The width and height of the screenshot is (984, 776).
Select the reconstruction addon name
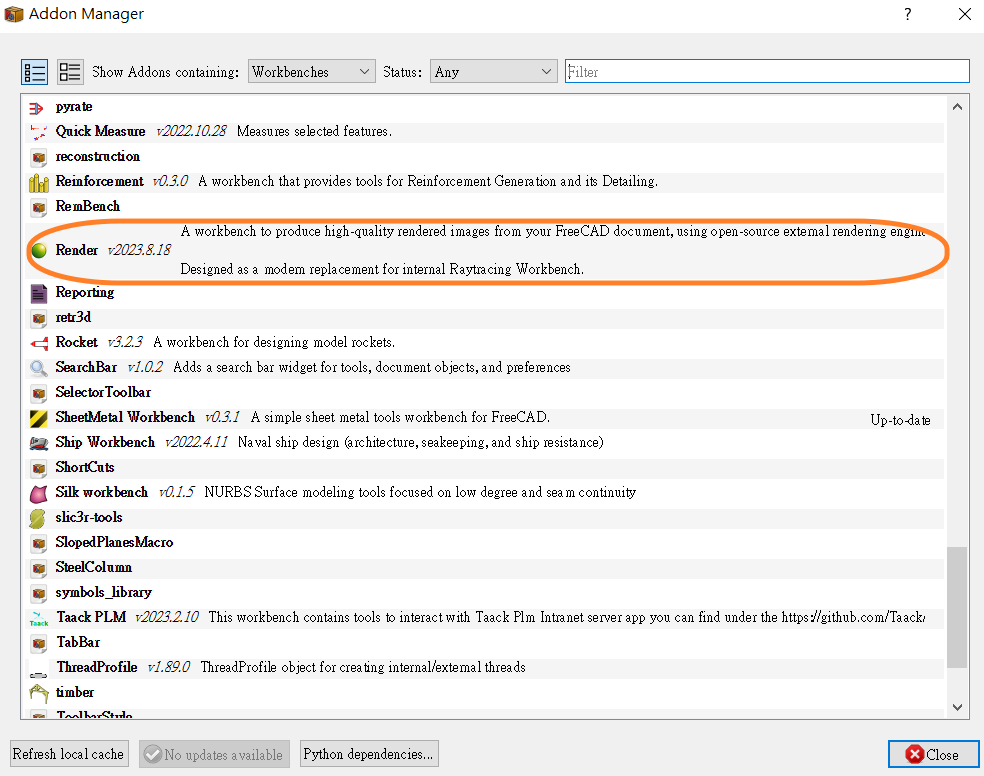[x=98, y=156]
